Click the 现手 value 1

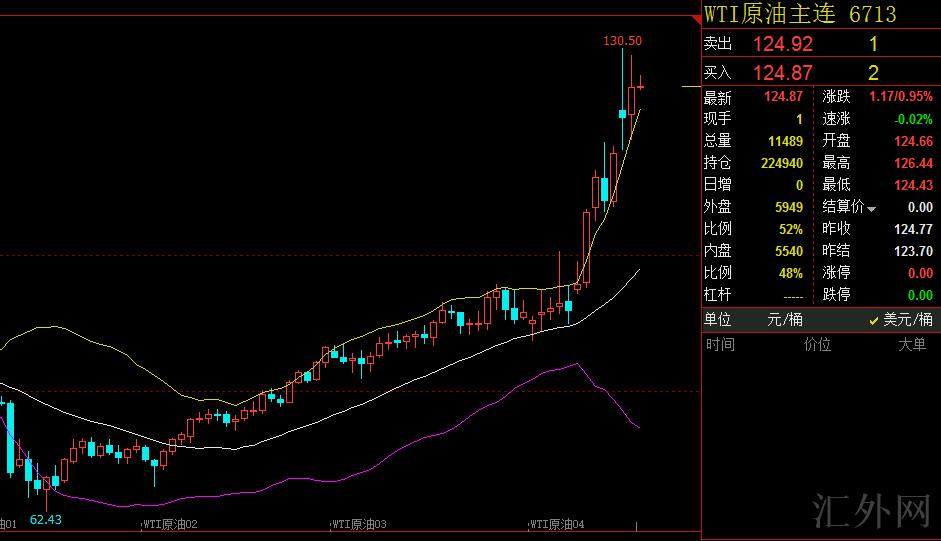(799, 119)
